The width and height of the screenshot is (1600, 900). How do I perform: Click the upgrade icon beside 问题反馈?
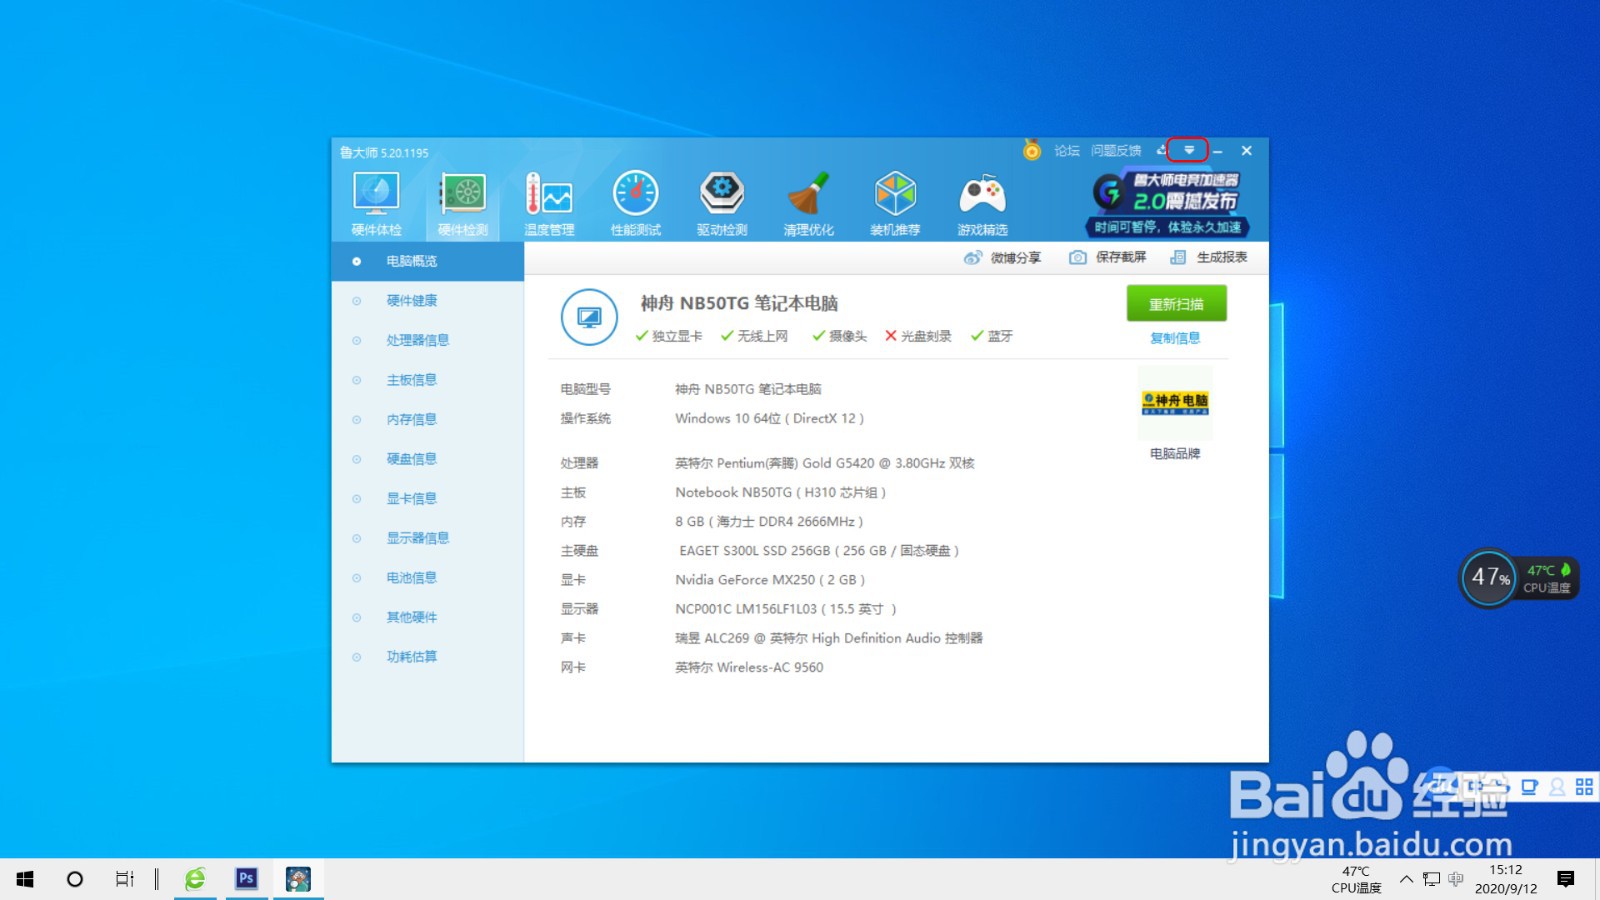tap(1161, 150)
